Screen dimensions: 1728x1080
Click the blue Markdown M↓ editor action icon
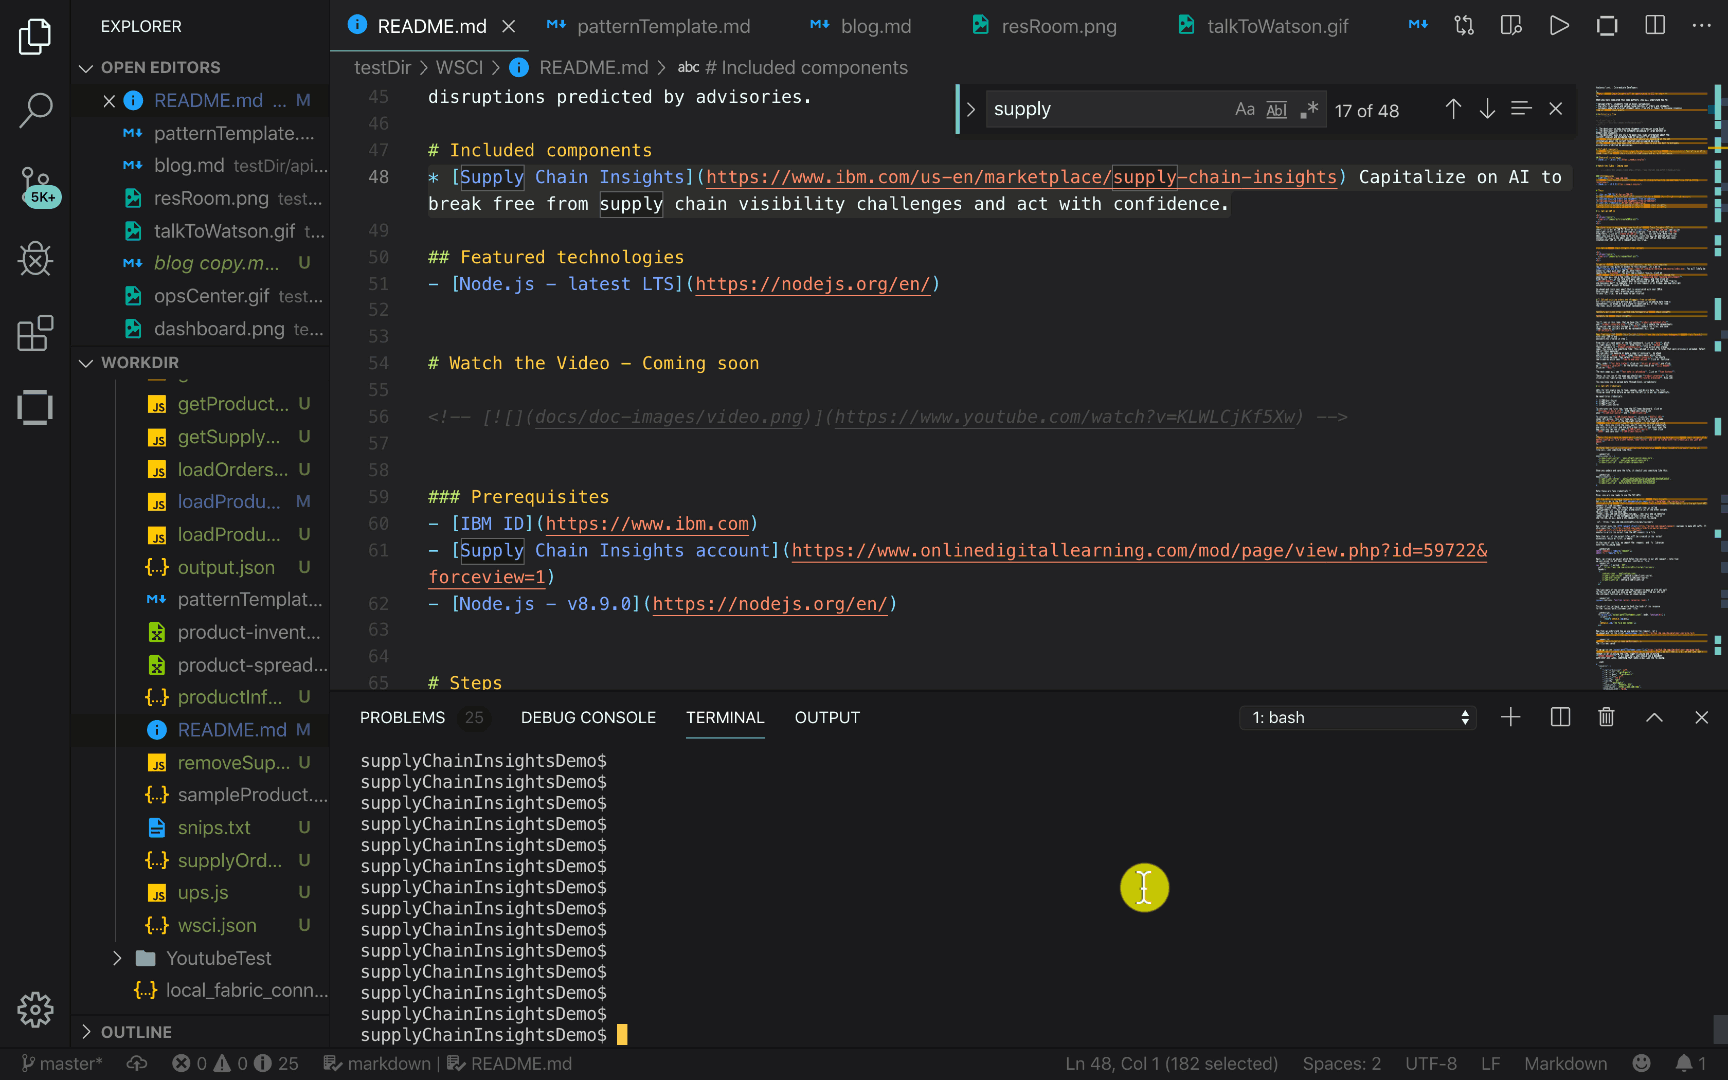pos(1418,25)
